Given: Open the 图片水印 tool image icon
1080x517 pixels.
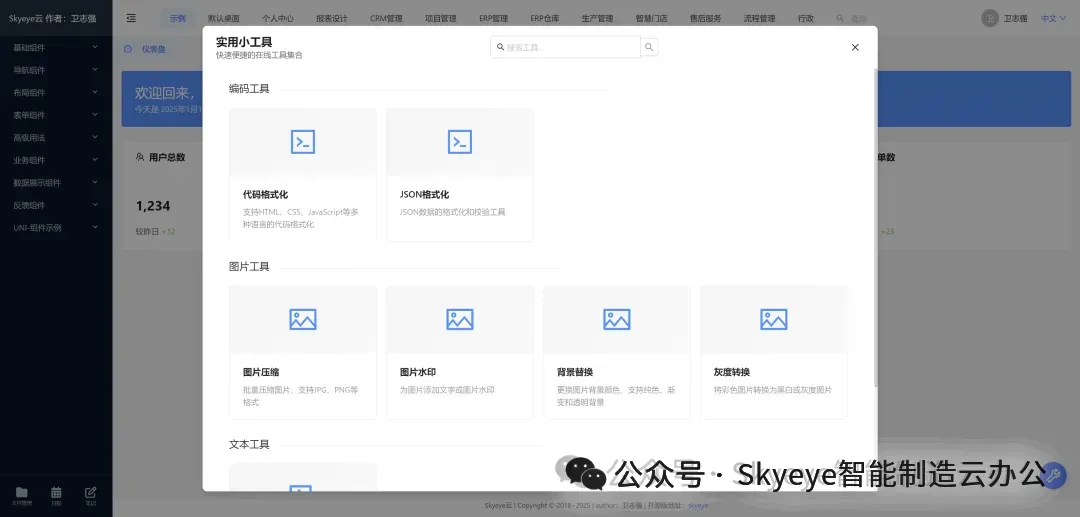Looking at the screenshot, I should click(x=460, y=319).
